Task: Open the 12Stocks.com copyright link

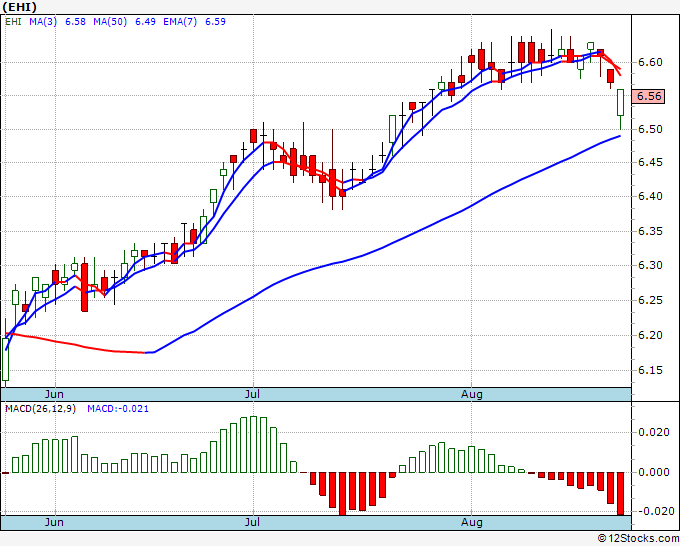Action: [638, 539]
